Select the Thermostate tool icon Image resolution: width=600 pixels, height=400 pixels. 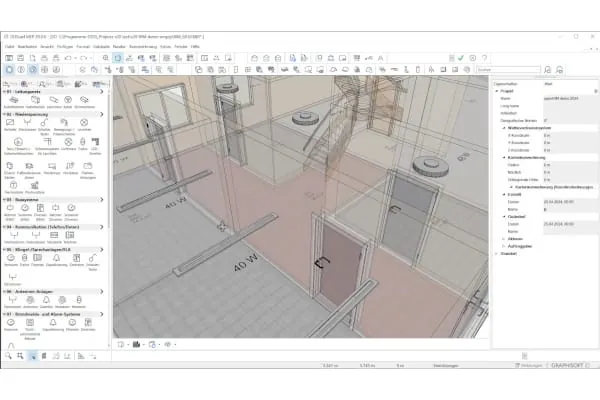(13, 186)
